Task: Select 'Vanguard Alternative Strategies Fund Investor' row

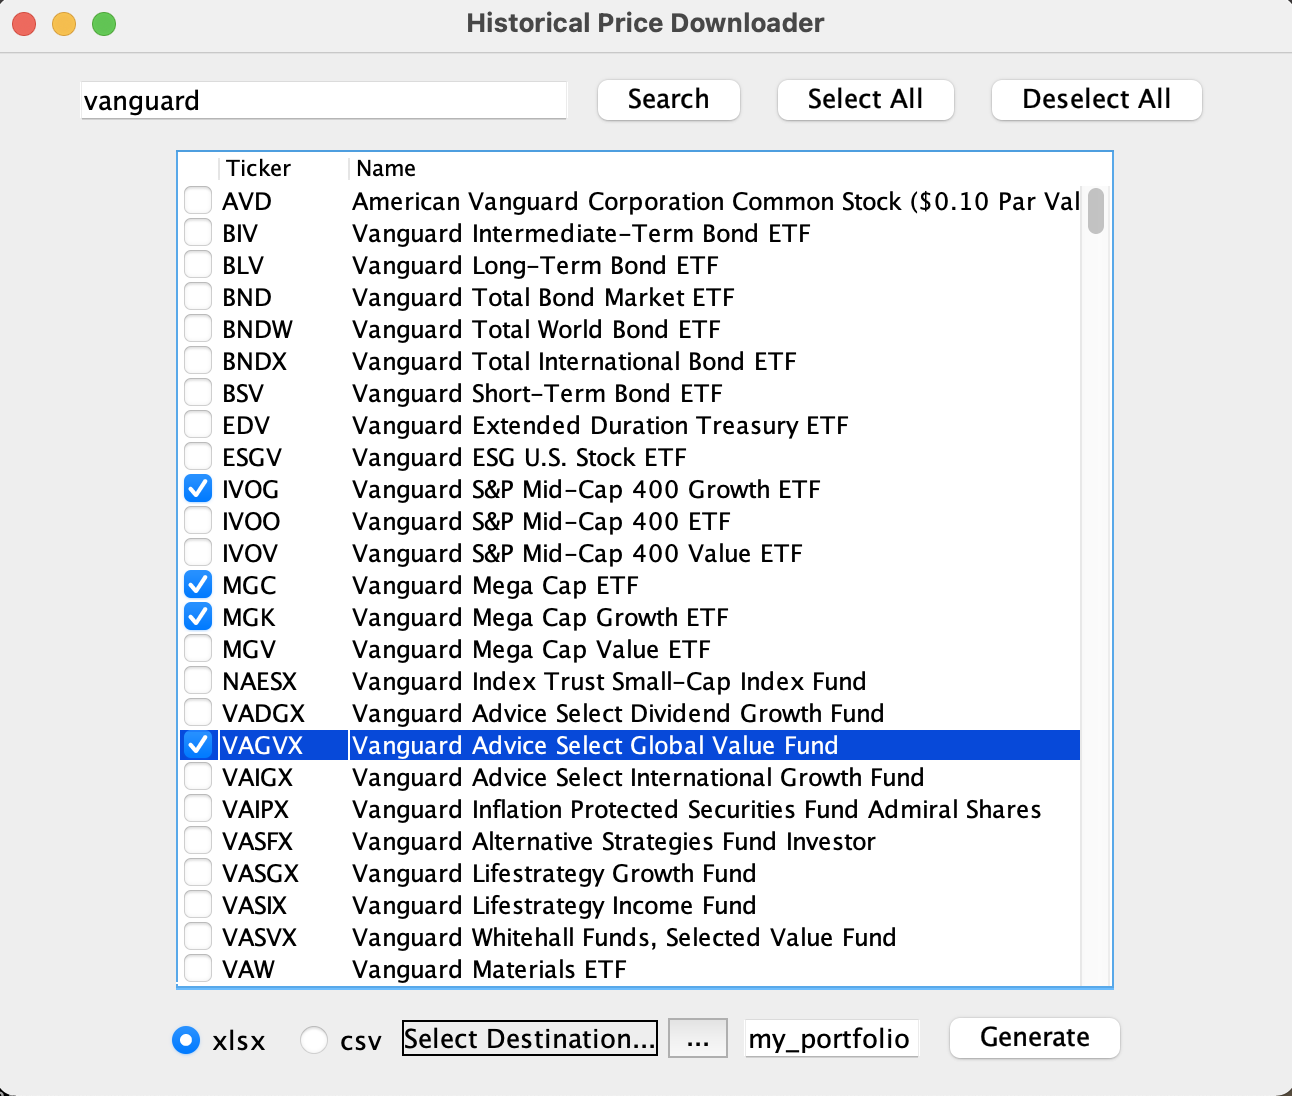Action: [x=630, y=841]
